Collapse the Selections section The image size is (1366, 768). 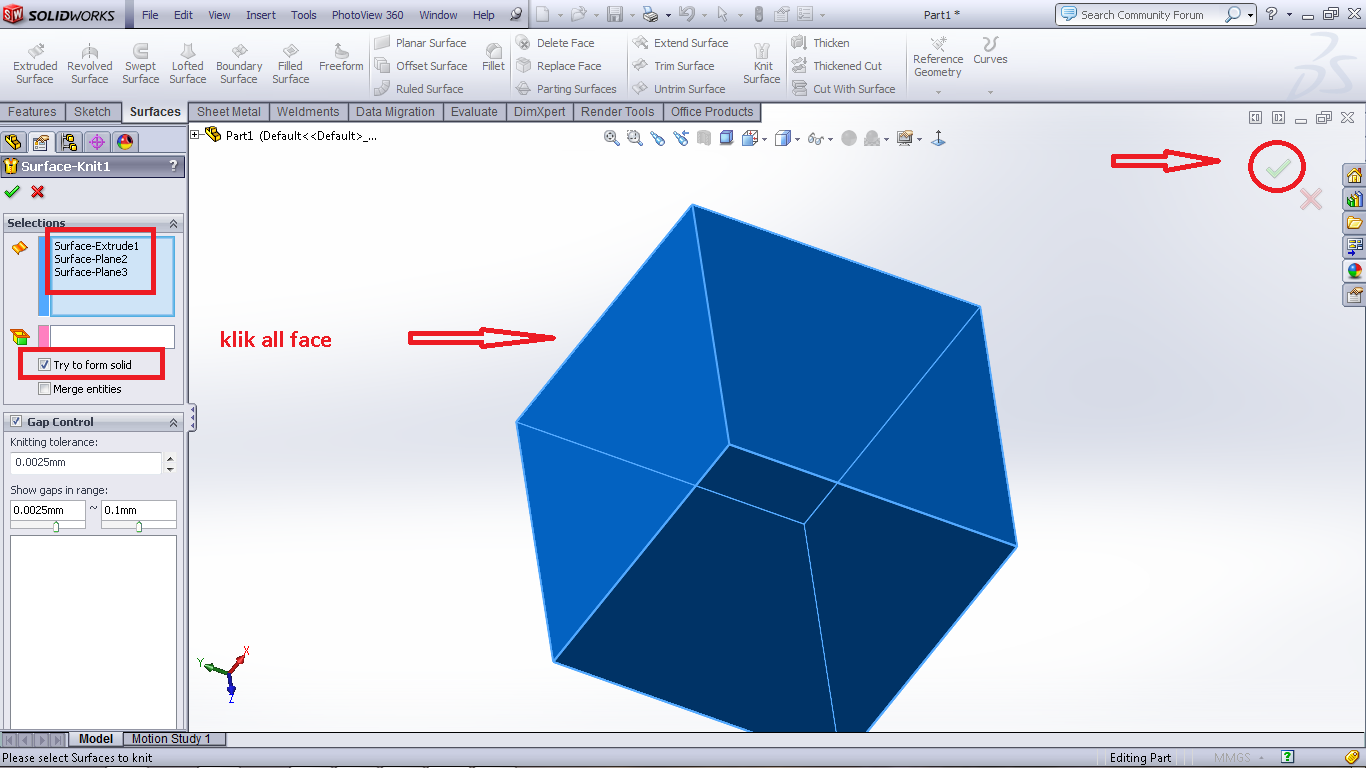(x=173, y=224)
